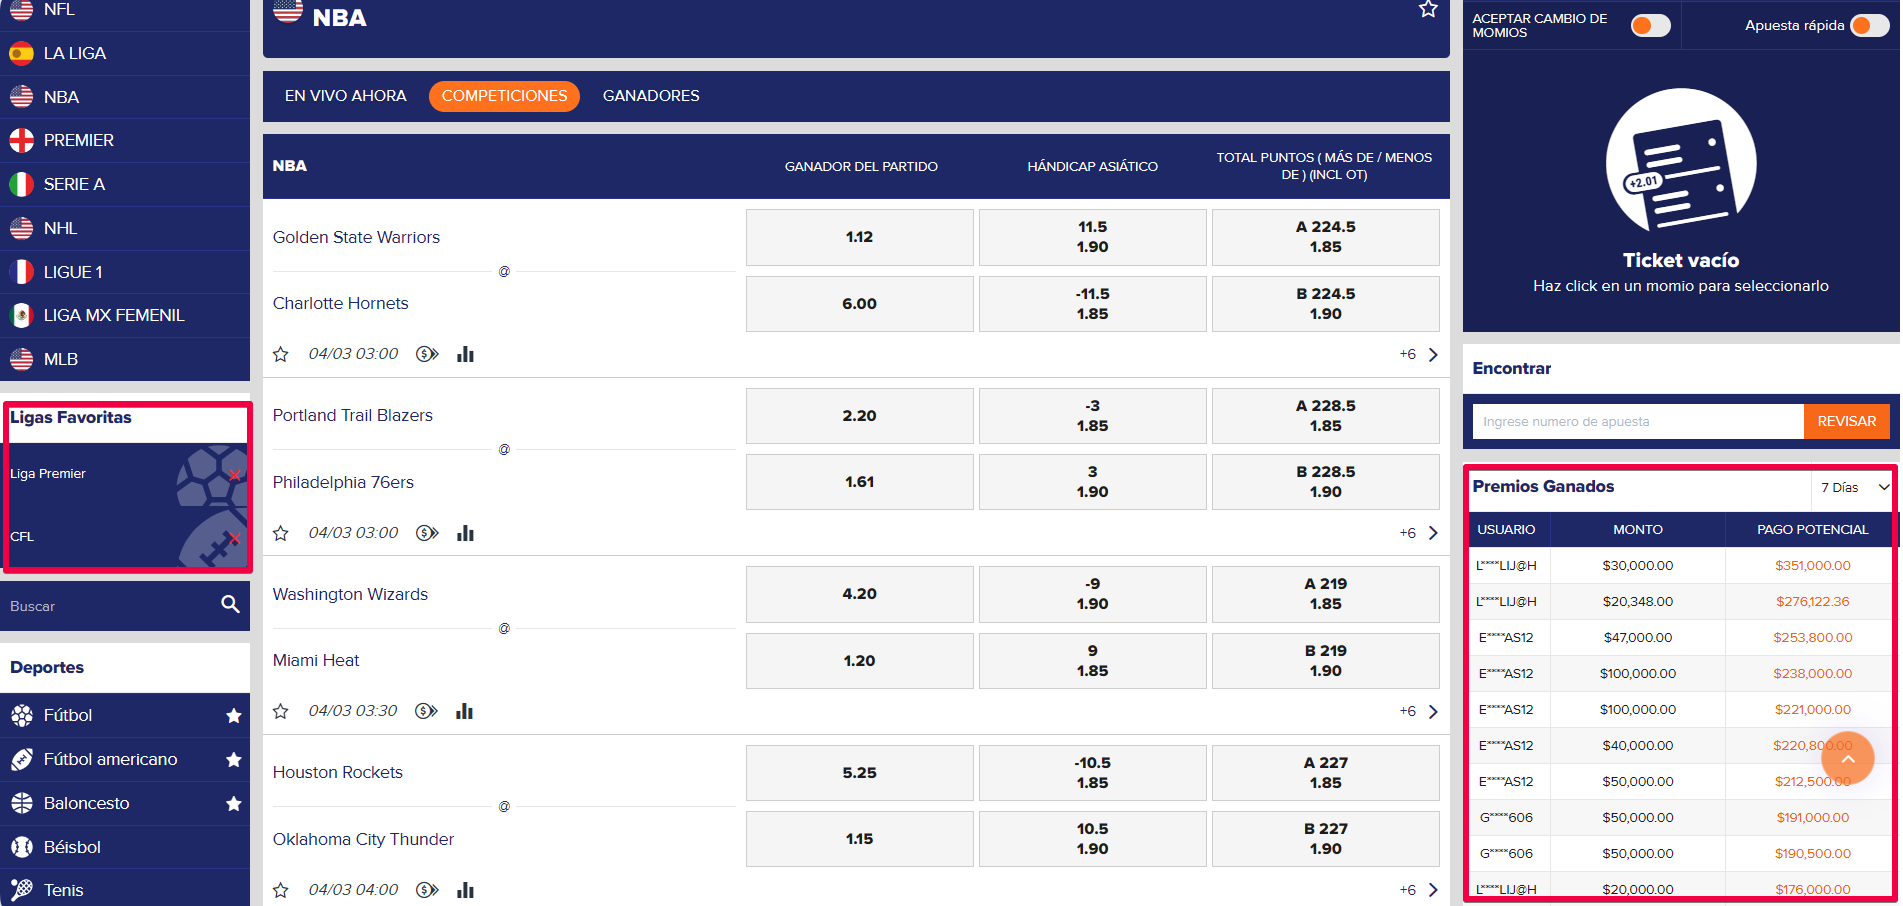Expand +6 more markets for Warriors match
The image size is (1903, 906).
click(x=1419, y=354)
